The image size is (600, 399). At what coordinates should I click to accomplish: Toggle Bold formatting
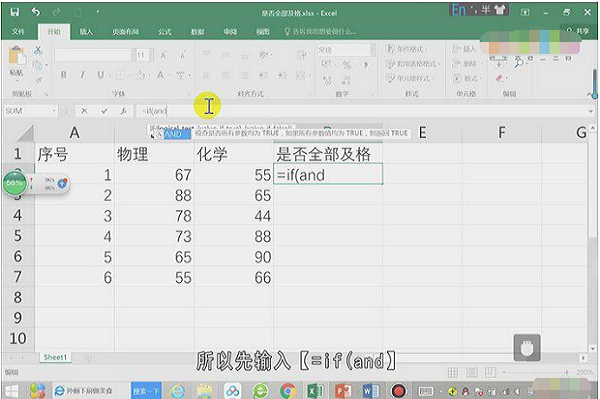pos(64,75)
